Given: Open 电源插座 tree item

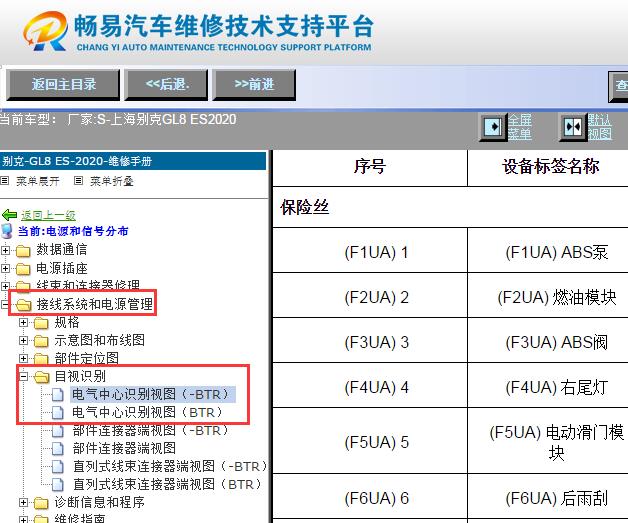Looking at the screenshot, I should tap(62, 268).
